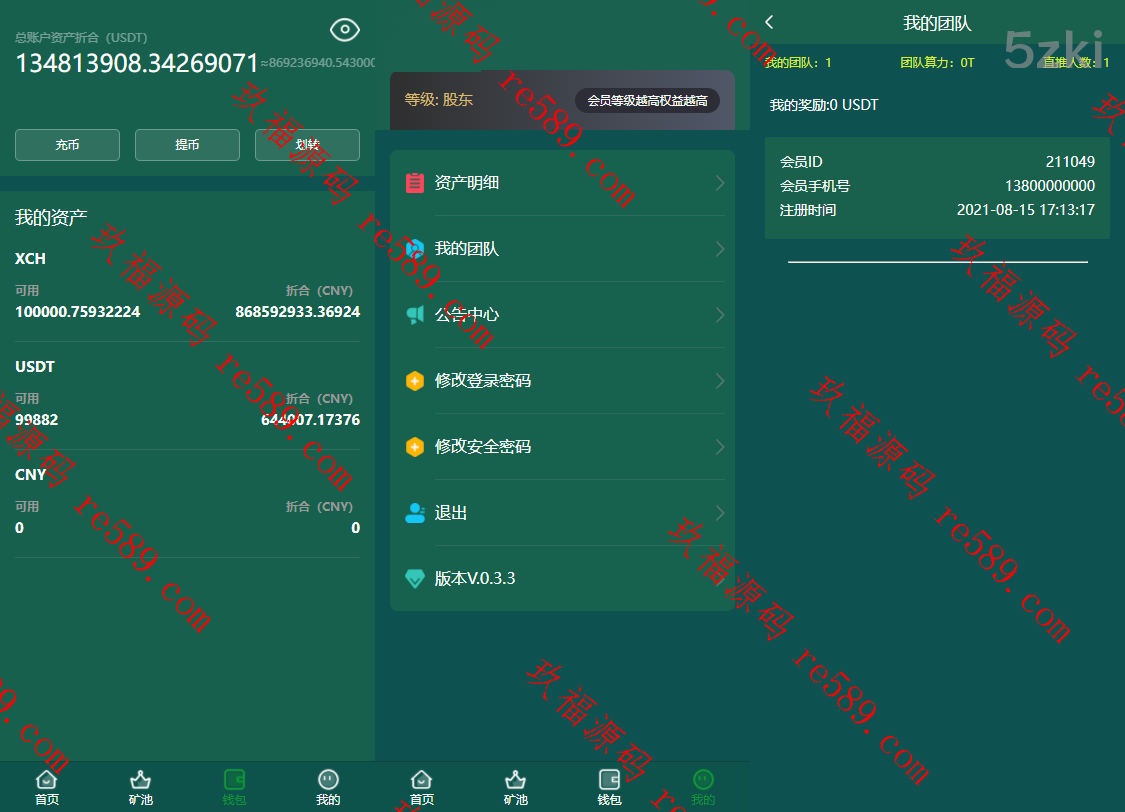Tap the 会员等级越高权益越高 pill badge
This screenshot has height=812, width=1125.
647,100
